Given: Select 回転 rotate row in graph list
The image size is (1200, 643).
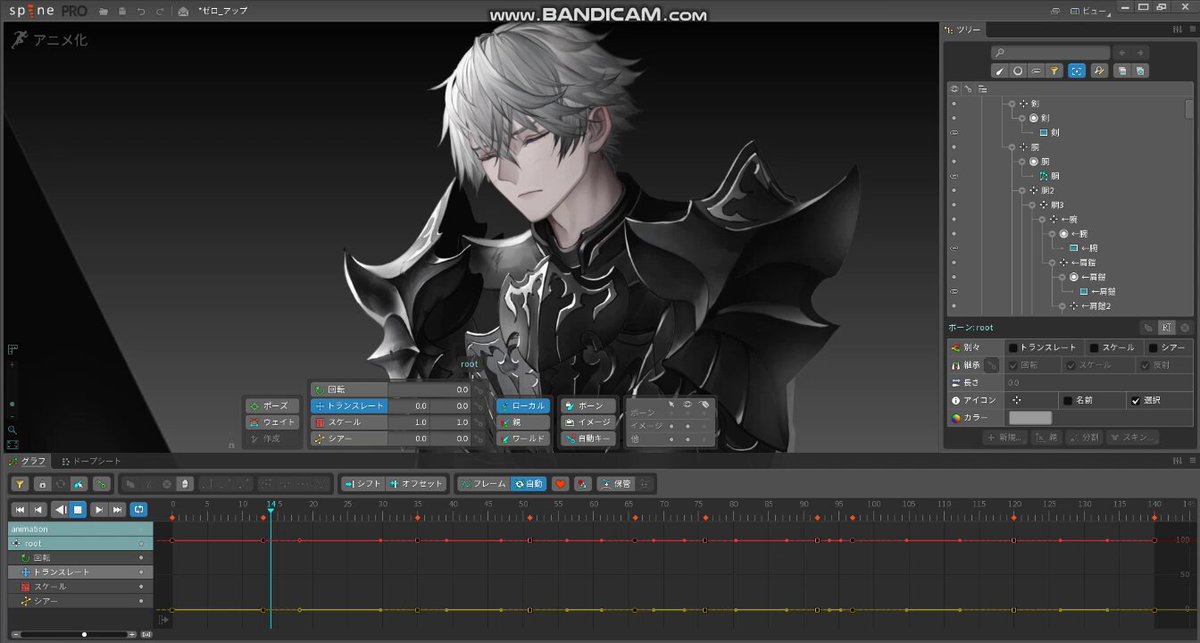Looking at the screenshot, I should [x=79, y=558].
